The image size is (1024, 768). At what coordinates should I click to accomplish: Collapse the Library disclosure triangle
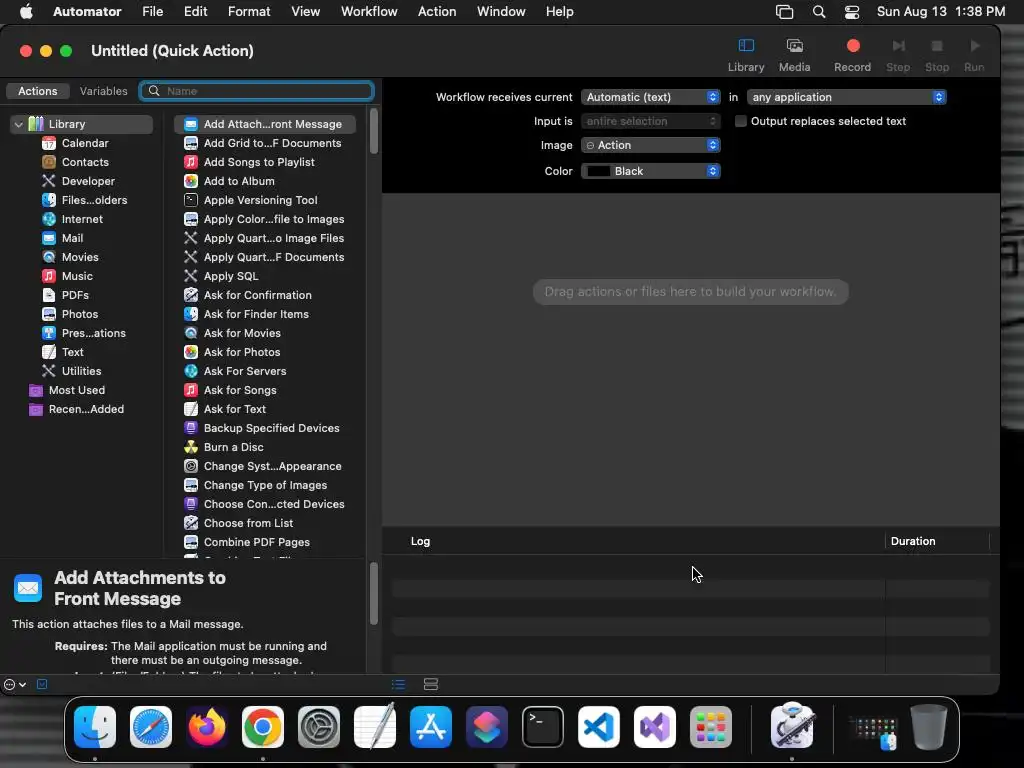[x=18, y=123]
